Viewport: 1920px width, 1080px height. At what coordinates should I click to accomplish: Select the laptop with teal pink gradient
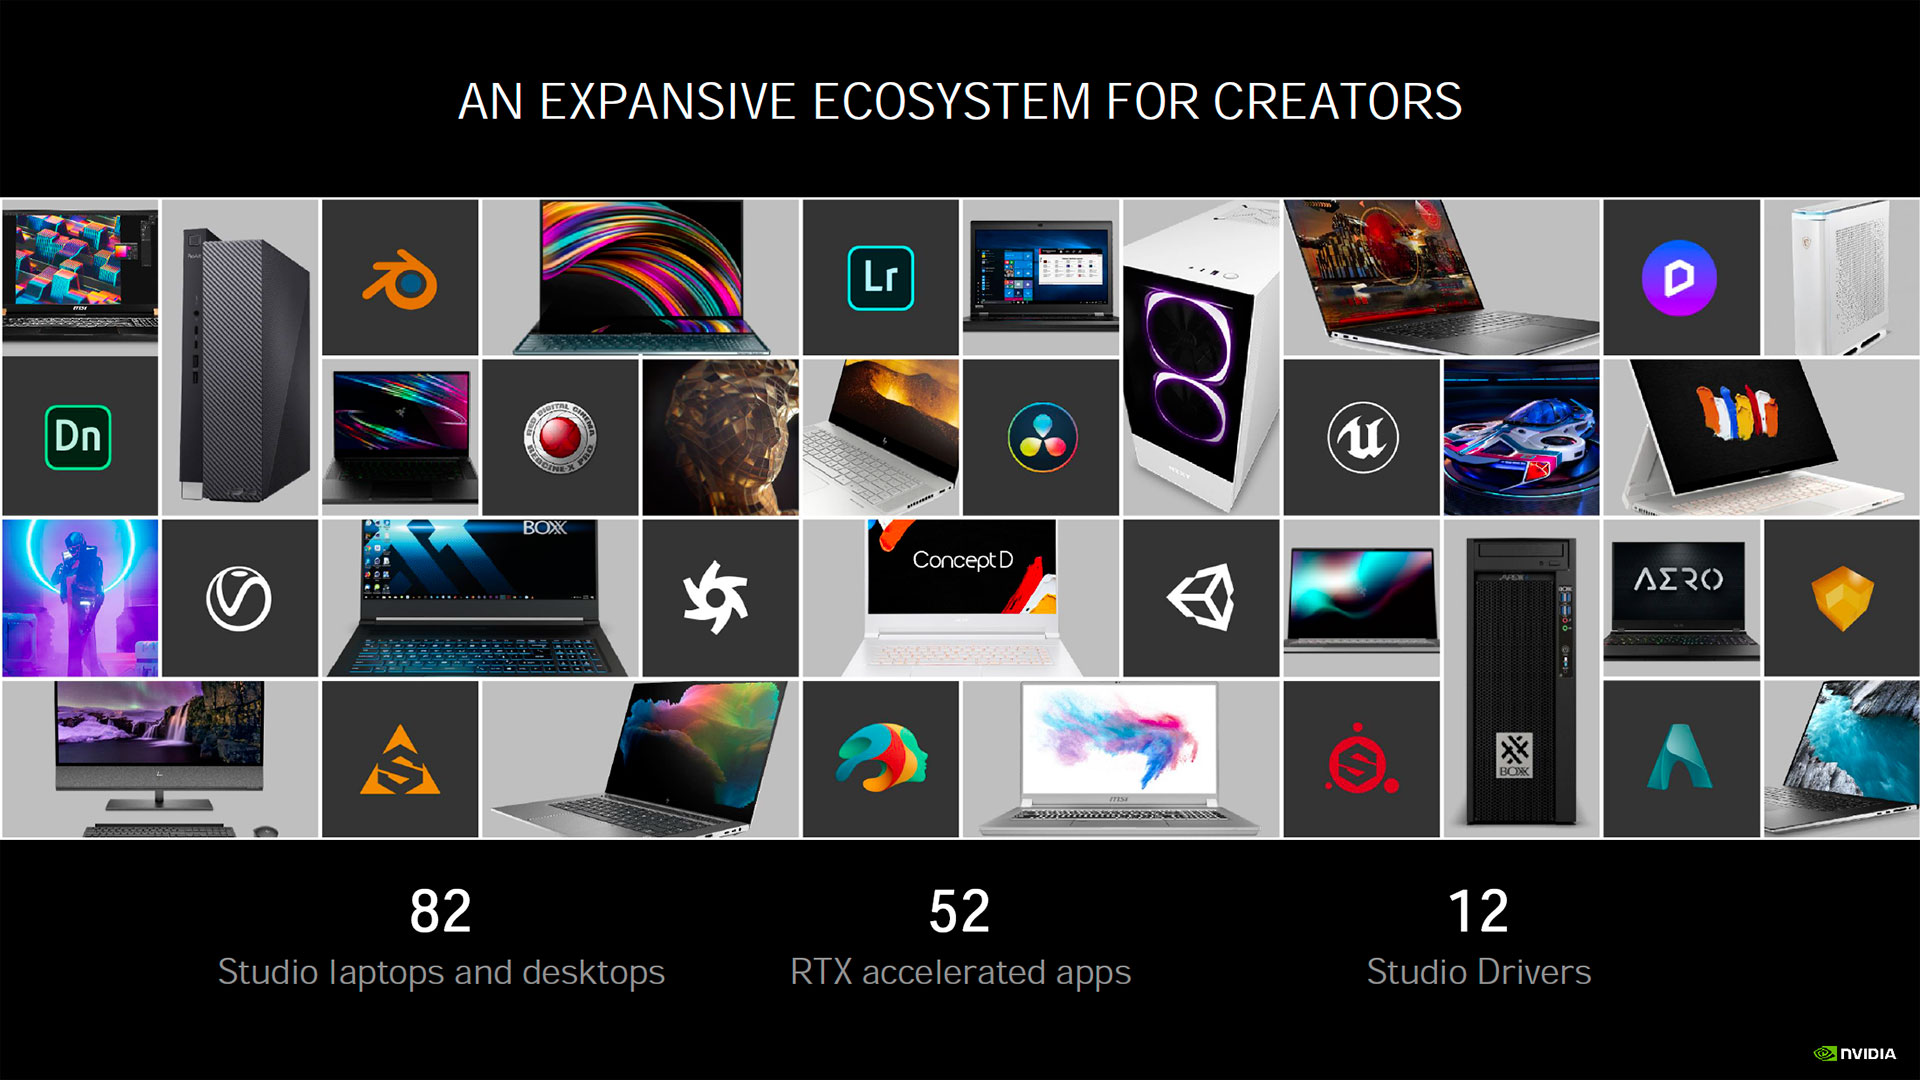coord(1361,598)
